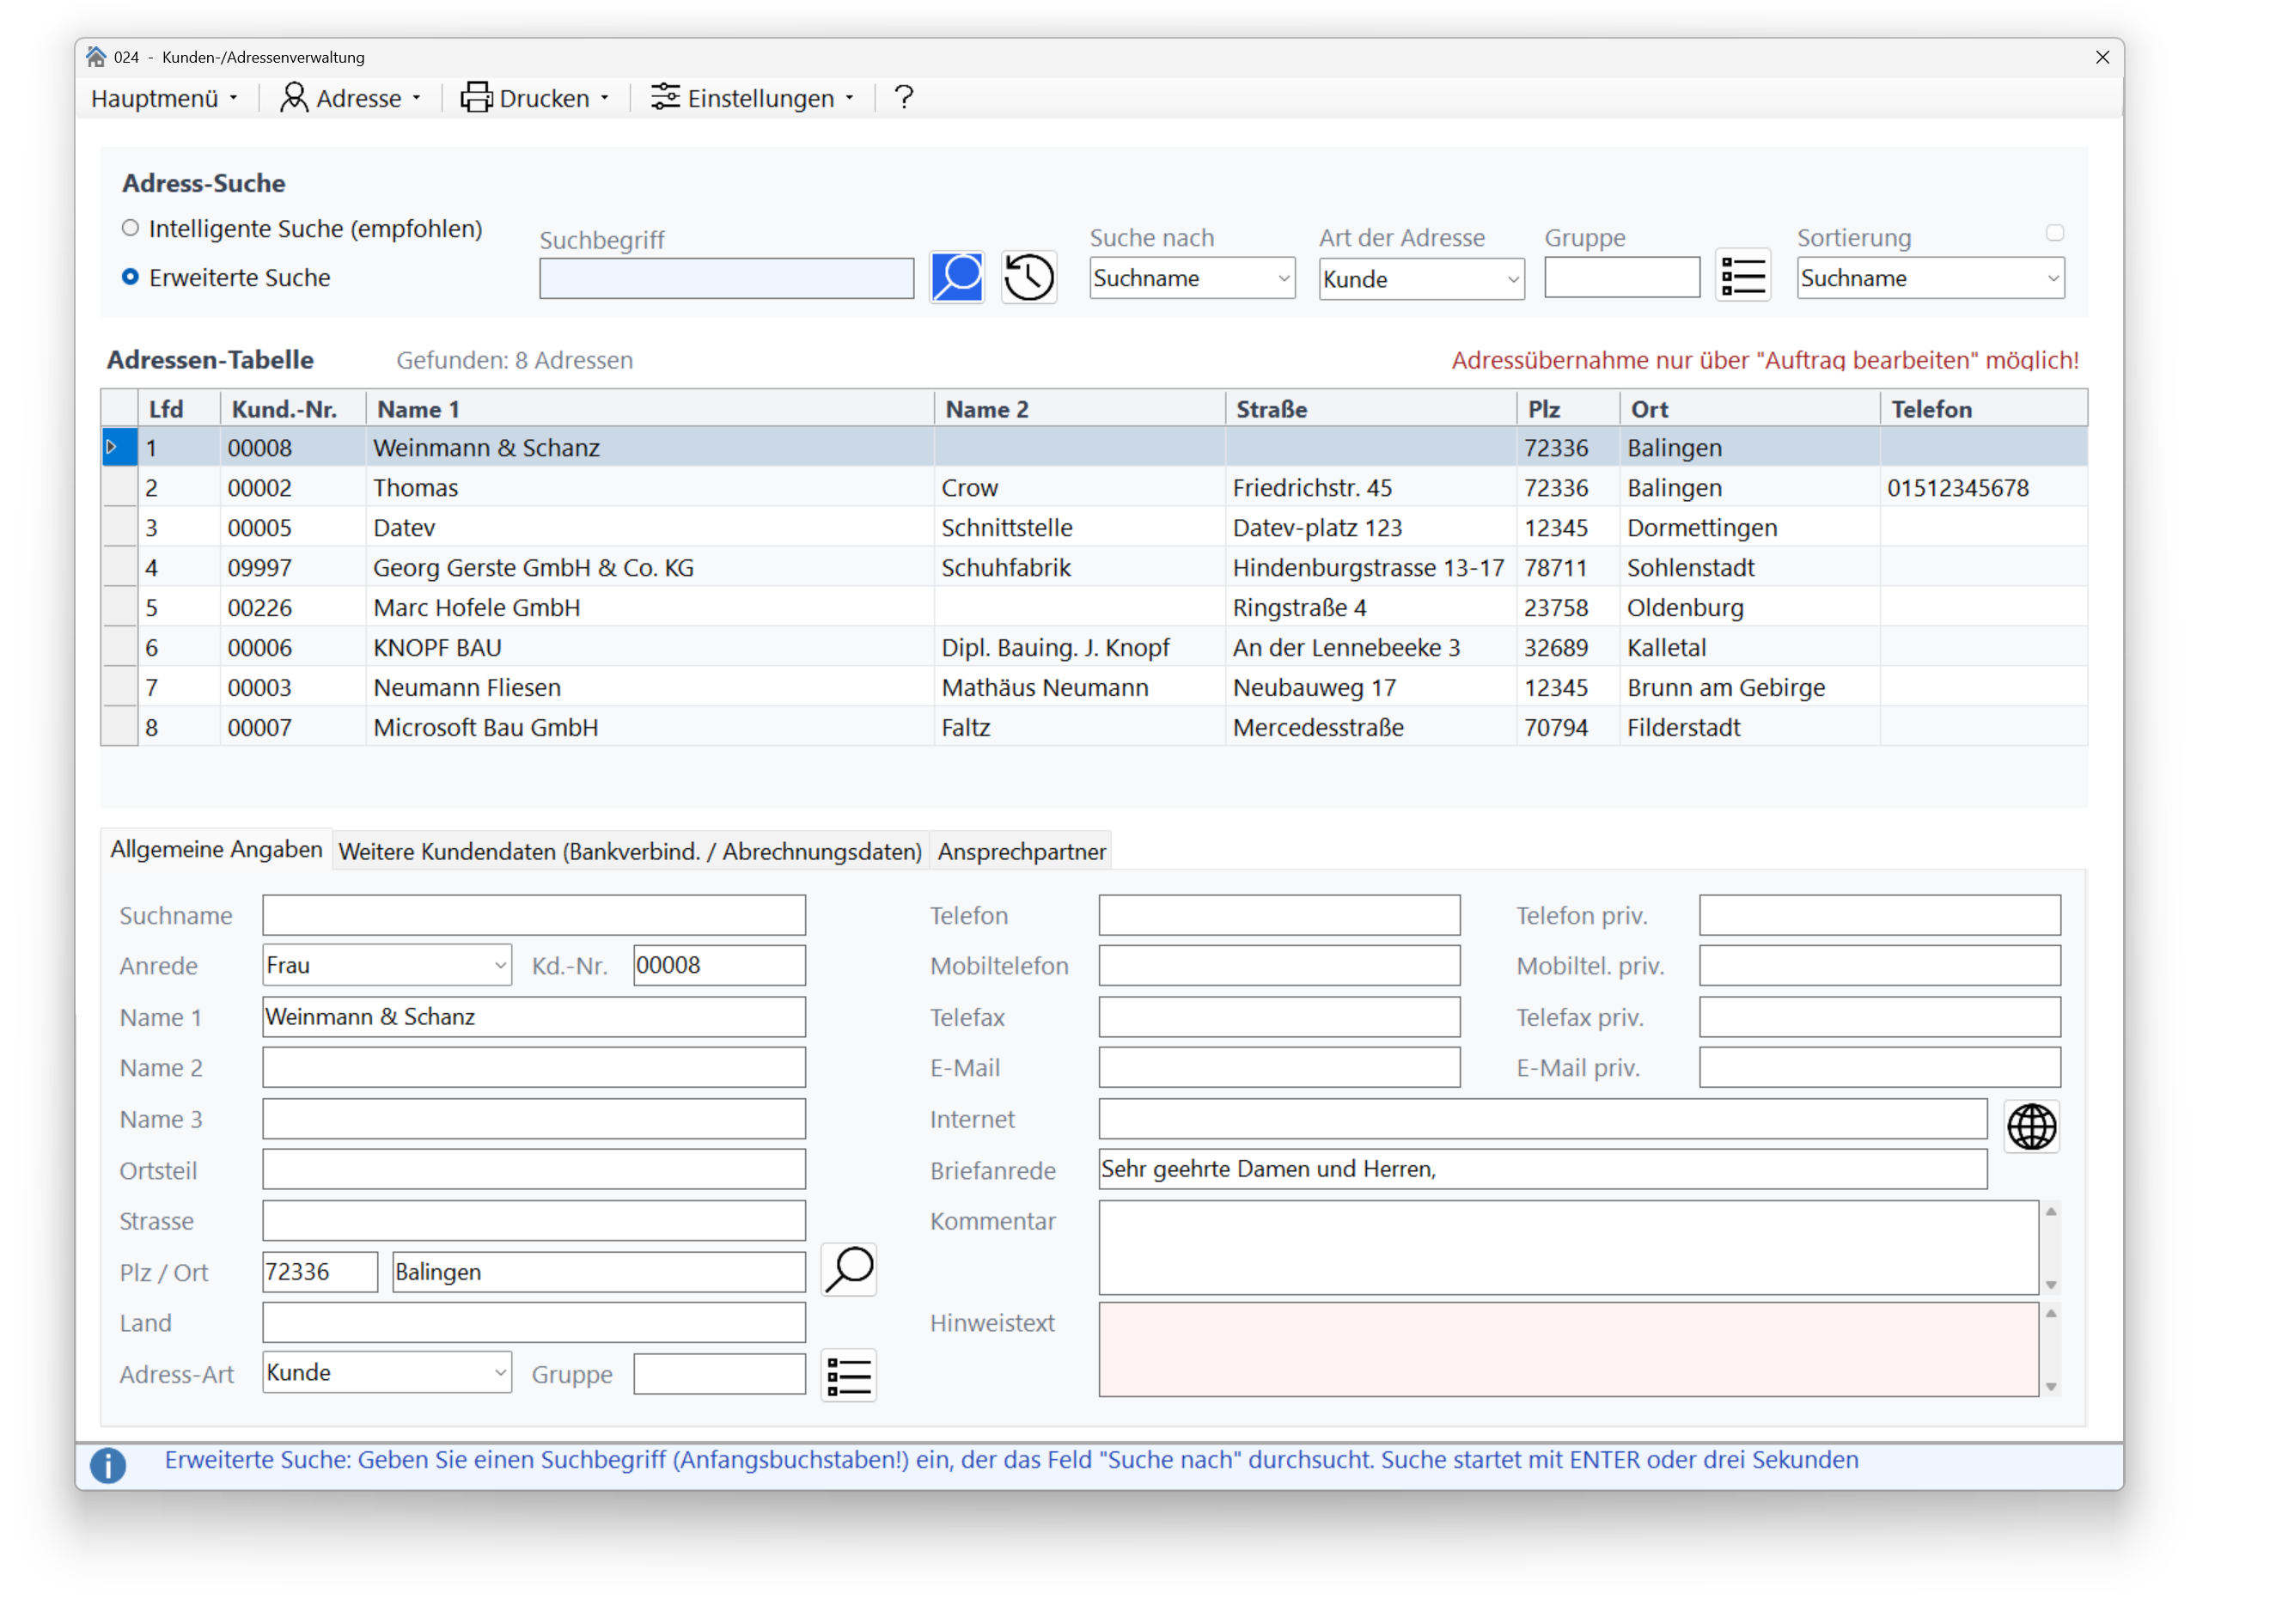This screenshot has width=2282, height=1624.
Task: Click the Telefon priv. input field
Action: click(x=1879, y=915)
